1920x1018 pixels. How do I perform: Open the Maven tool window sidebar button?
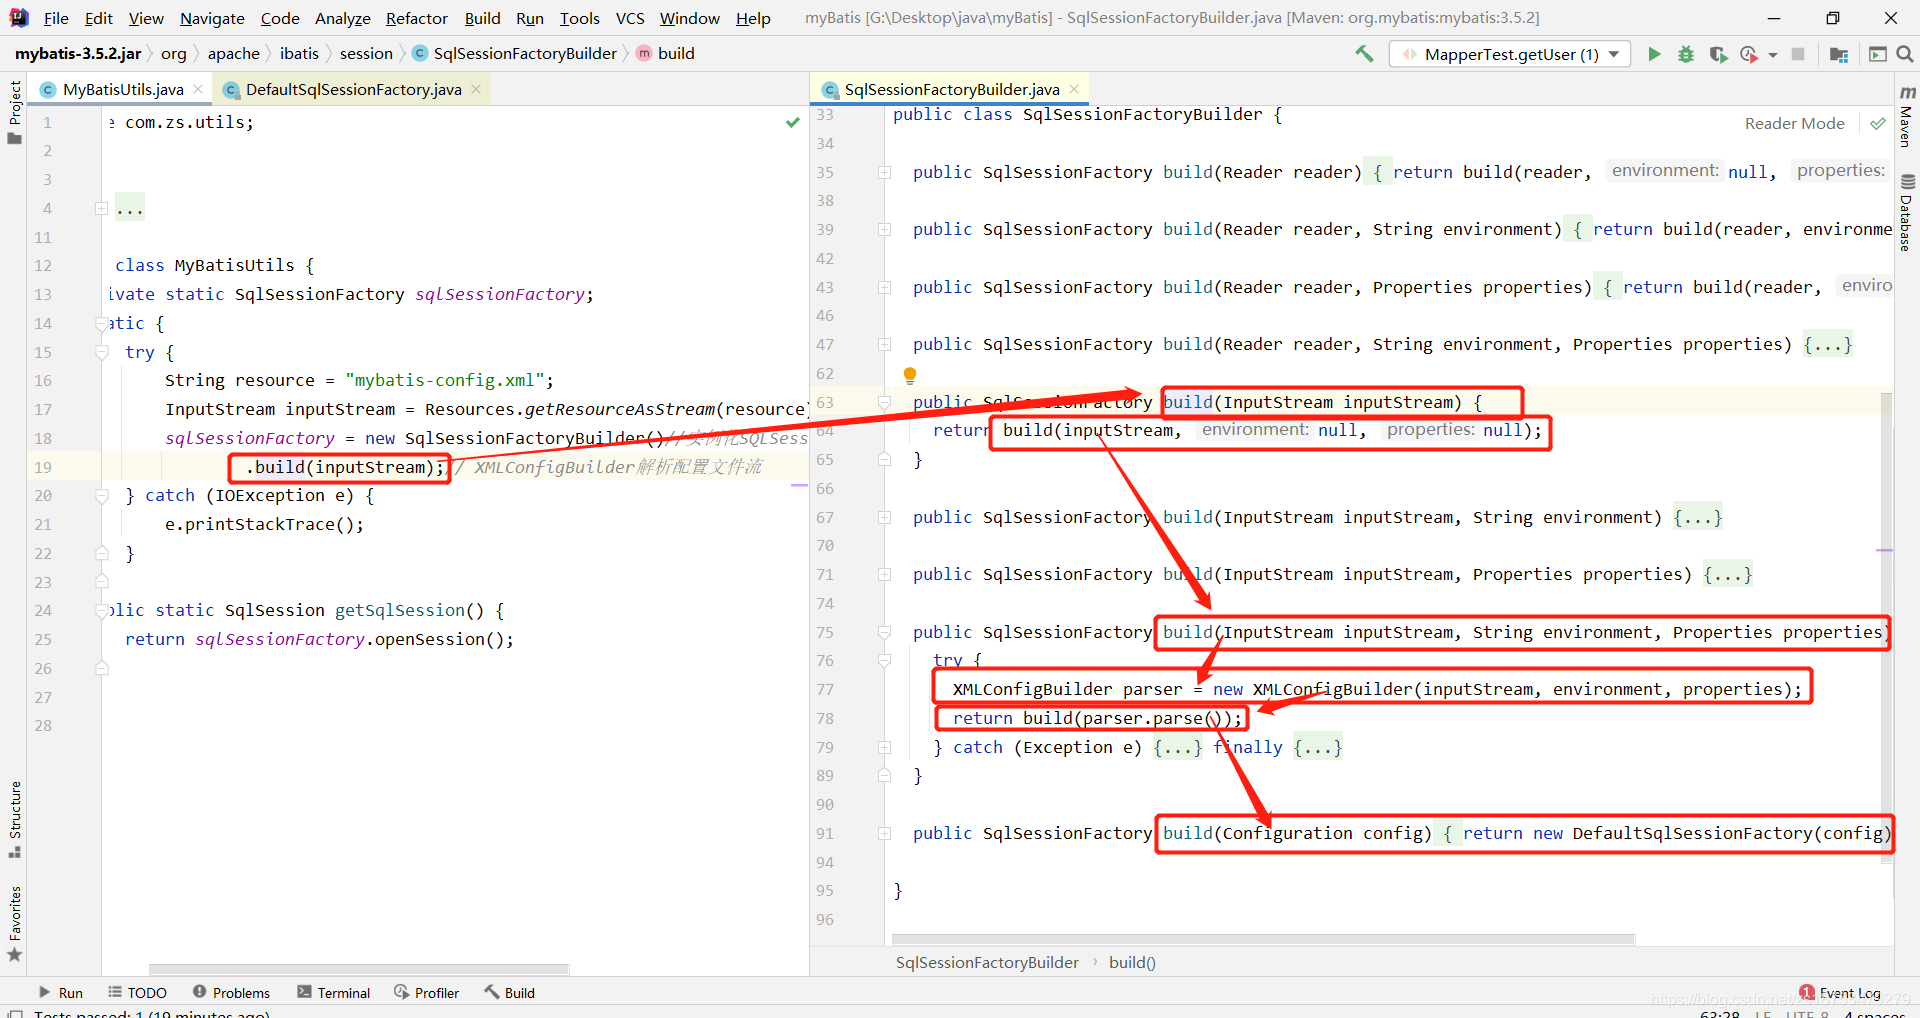tap(1907, 116)
